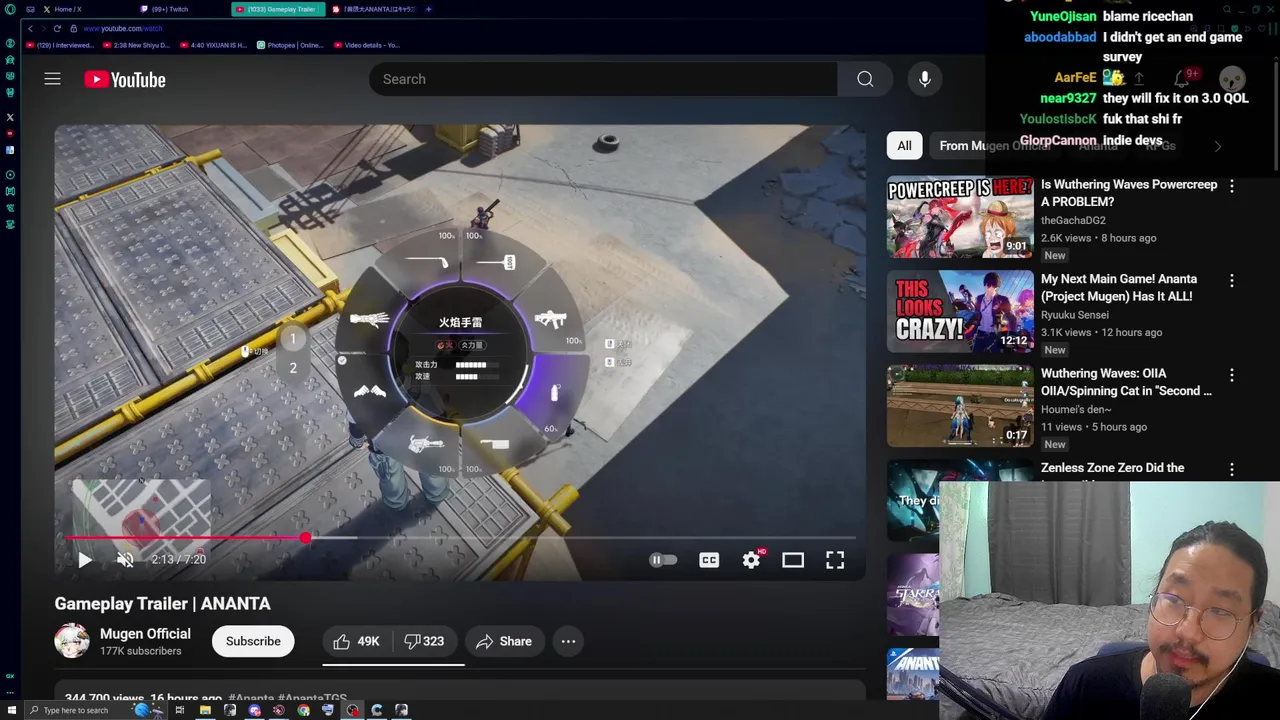1280x720 pixels.
Task: Click the #Ananta hashtag
Action: tap(251, 698)
